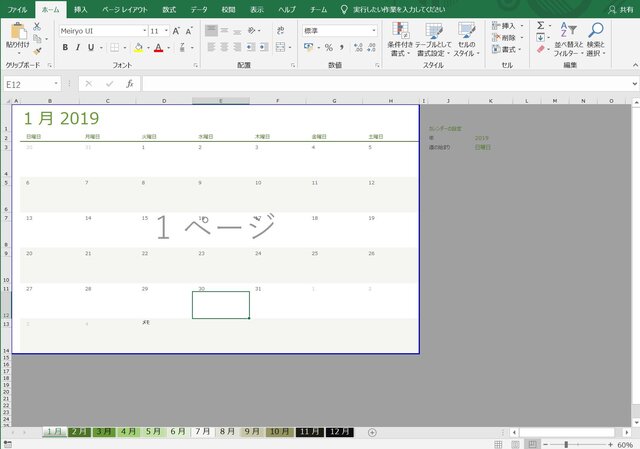Toggle align text left
Viewport: 640px width, 449px height.
(x=211, y=48)
